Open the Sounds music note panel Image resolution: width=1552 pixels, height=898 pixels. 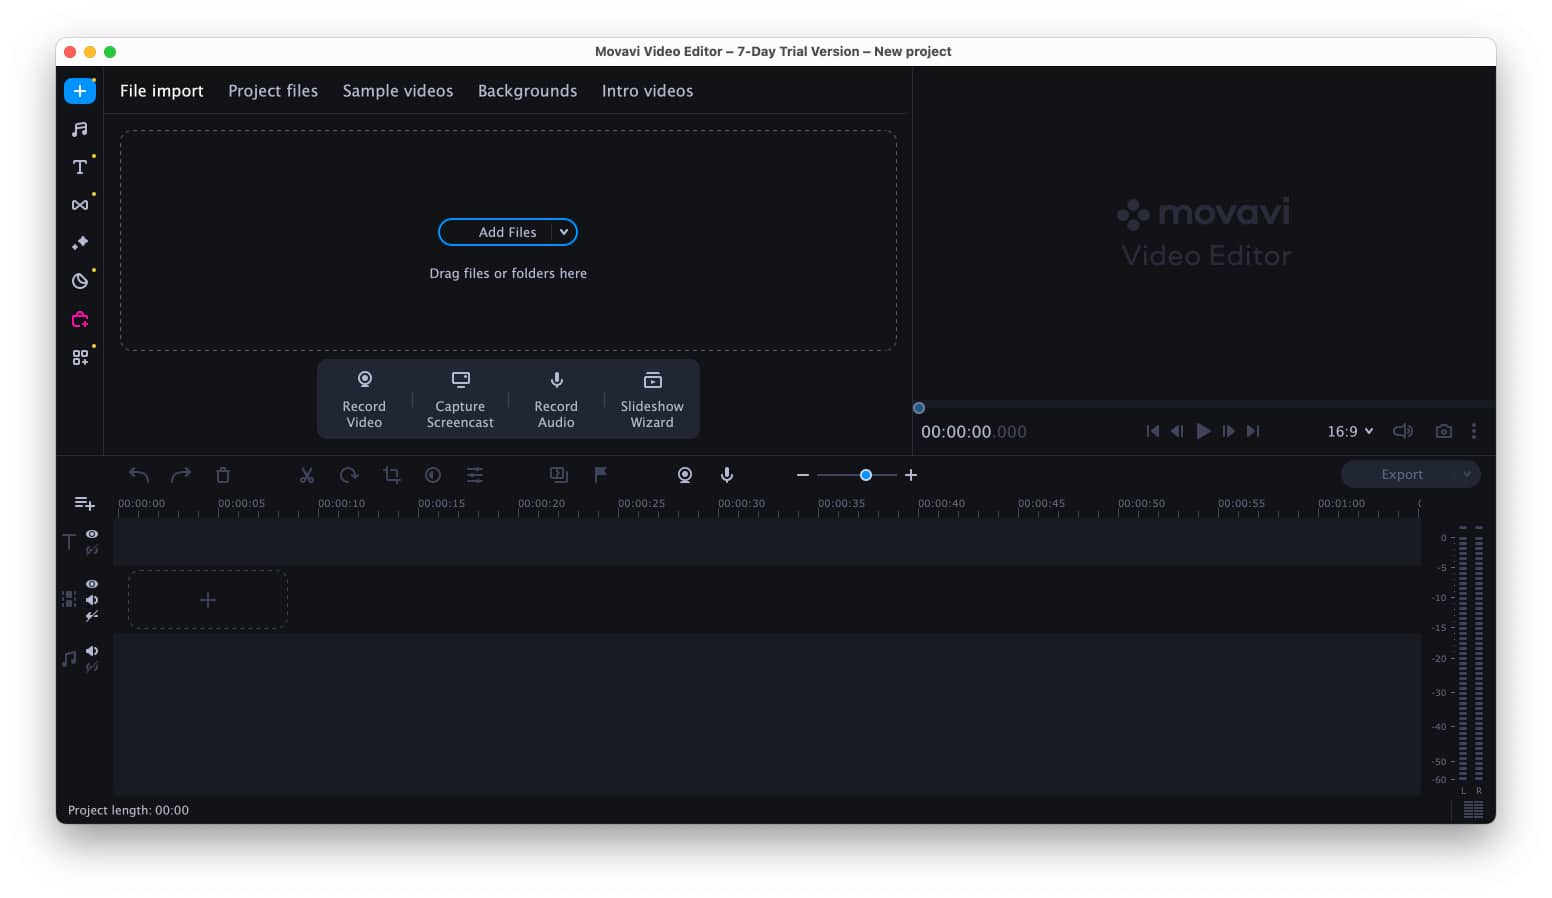(x=80, y=129)
